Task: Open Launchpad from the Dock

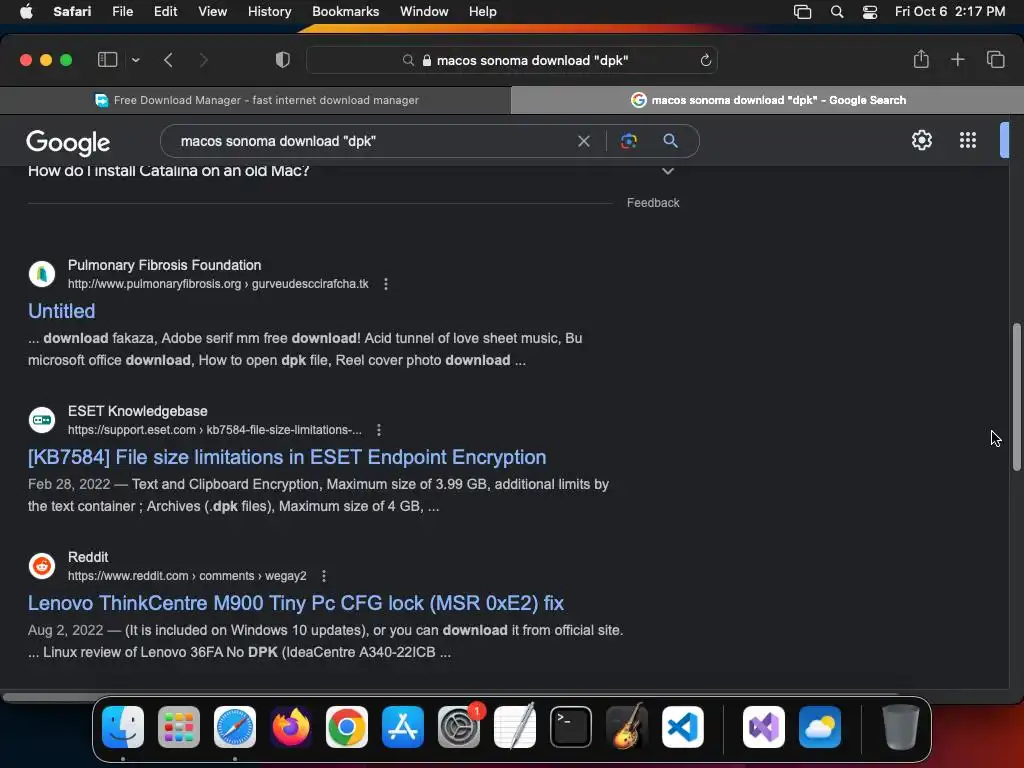Action: 179,726
